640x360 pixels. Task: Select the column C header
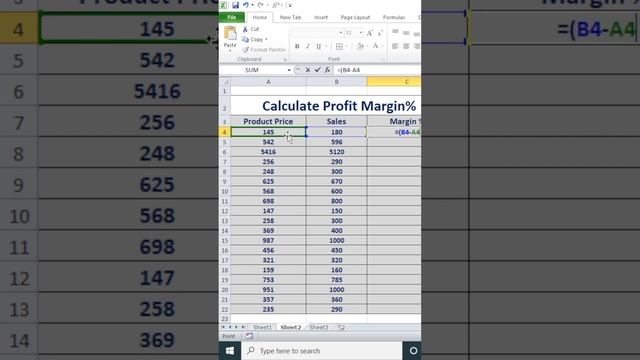coord(394,82)
